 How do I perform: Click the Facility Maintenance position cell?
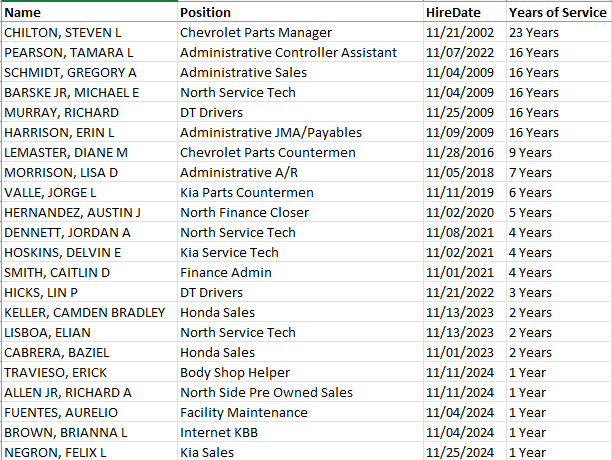tap(244, 413)
